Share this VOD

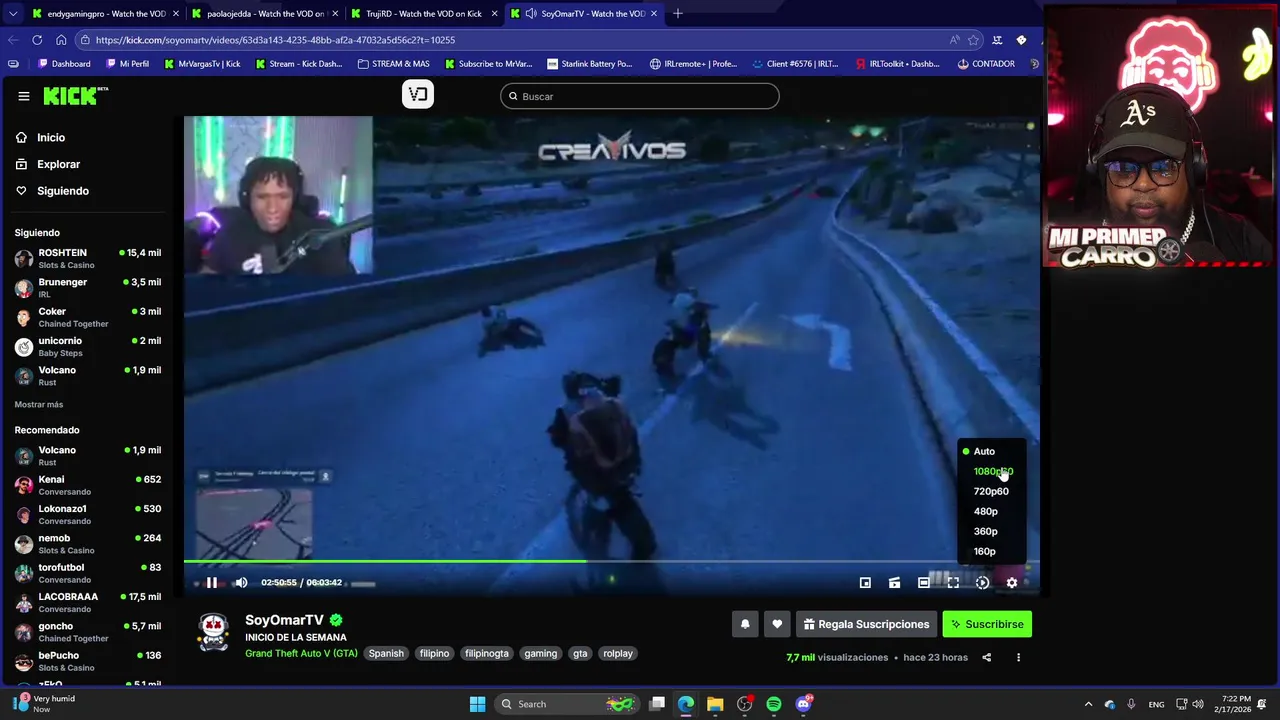point(987,657)
